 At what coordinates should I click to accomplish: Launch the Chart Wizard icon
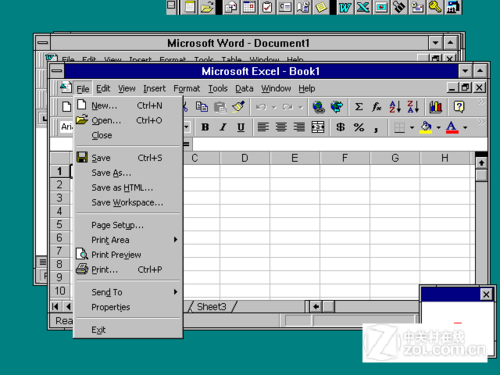(435, 107)
